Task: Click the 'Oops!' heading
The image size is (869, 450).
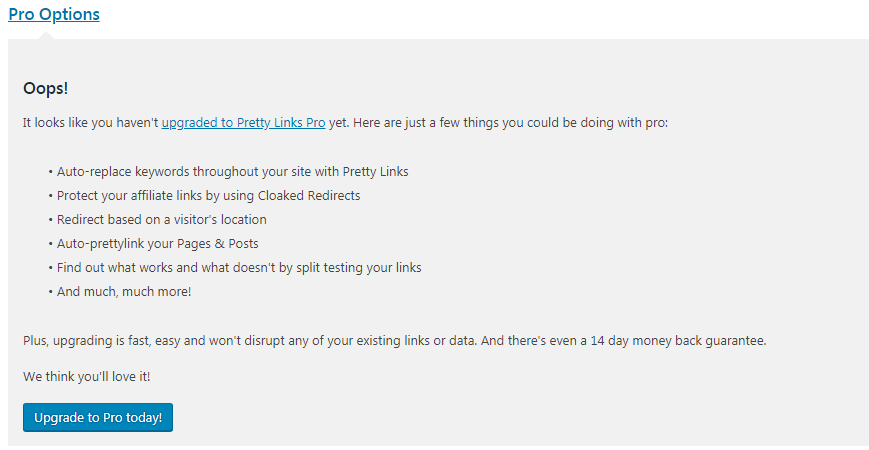Action: coord(46,89)
